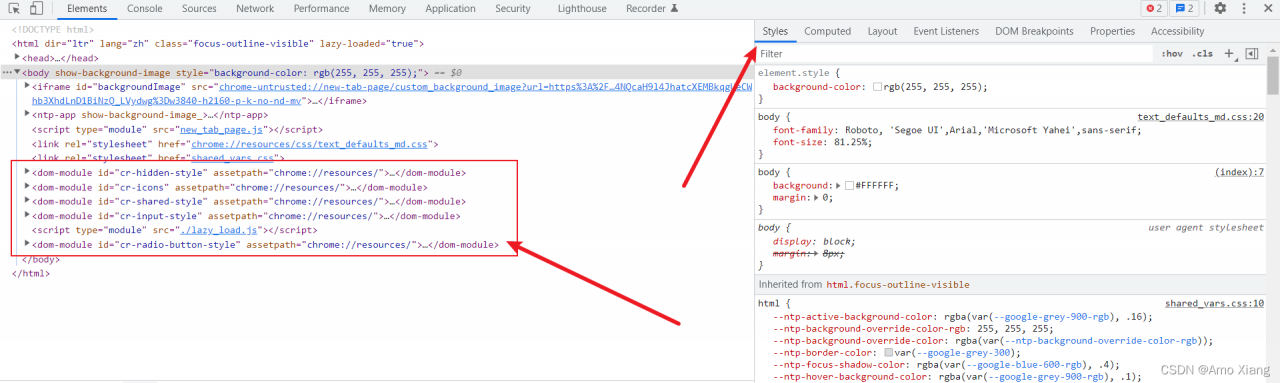Expand the background shorthand property arrow
The width and height of the screenshot is (1280, 383).
click(837, 186)
